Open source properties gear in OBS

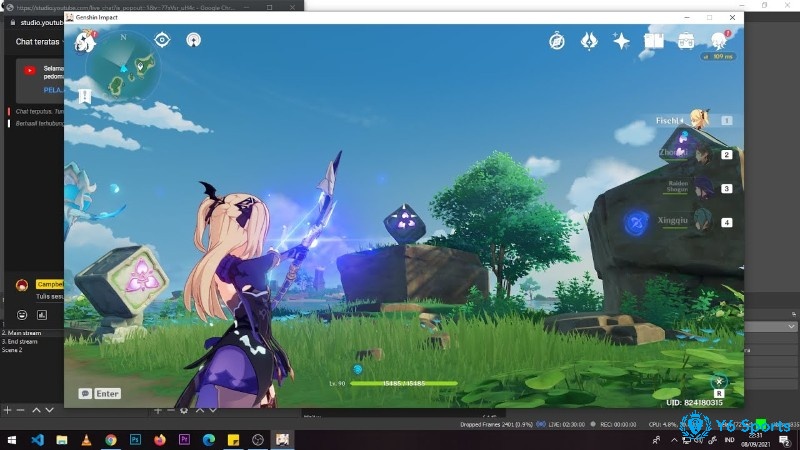pos(184,410)
